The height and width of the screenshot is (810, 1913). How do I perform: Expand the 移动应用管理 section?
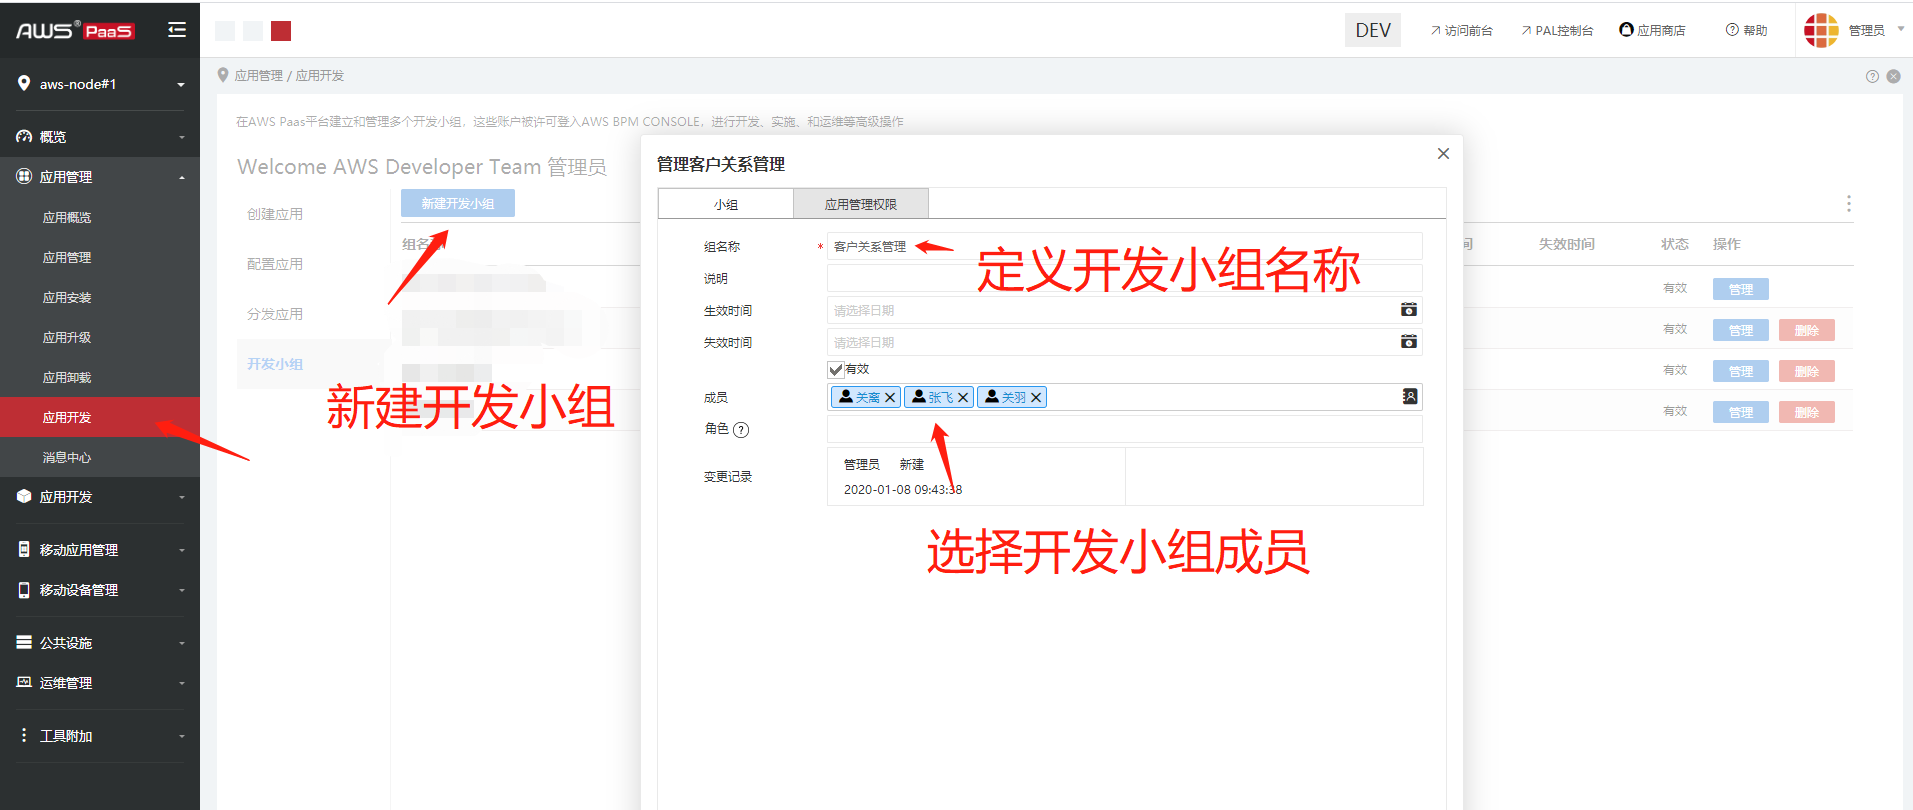[182, 550]
